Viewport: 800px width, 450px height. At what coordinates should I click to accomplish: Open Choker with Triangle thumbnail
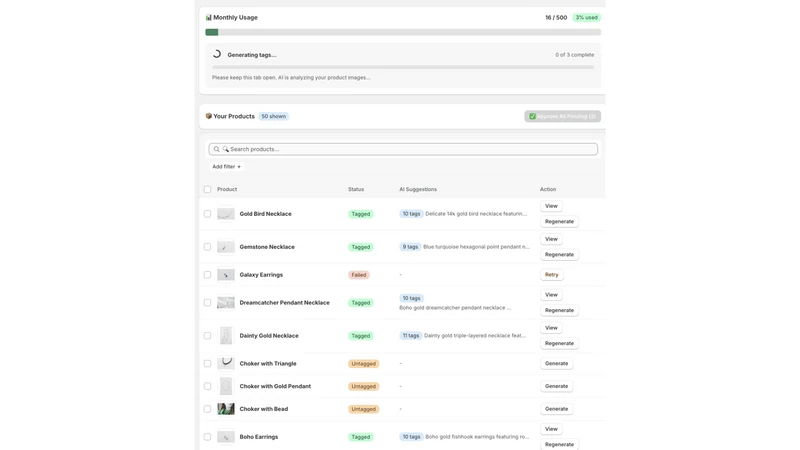point(226,363)
